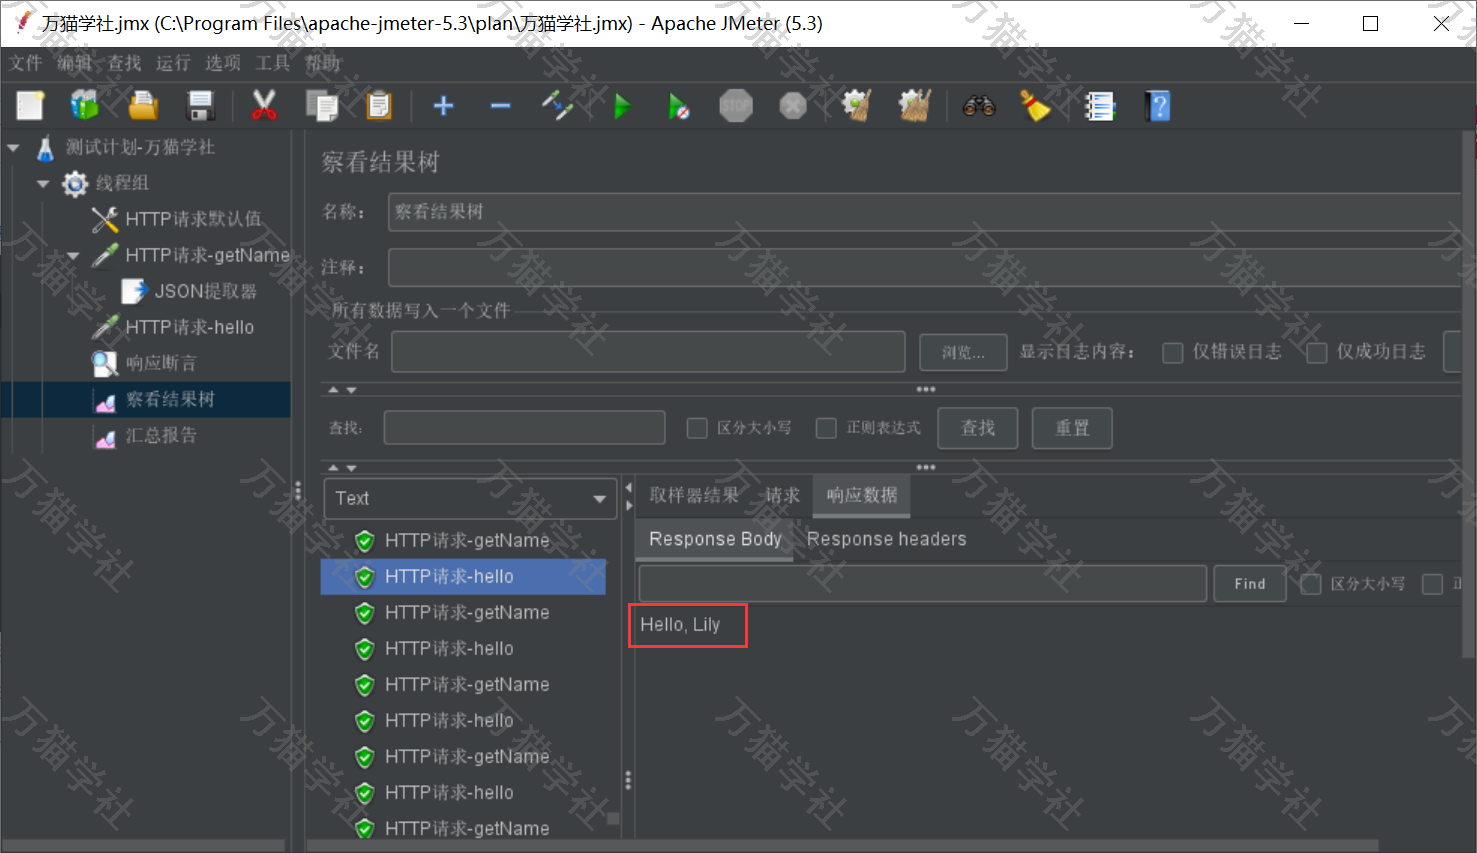Open the Function Helper list icon

click(x=1100, y=106)
